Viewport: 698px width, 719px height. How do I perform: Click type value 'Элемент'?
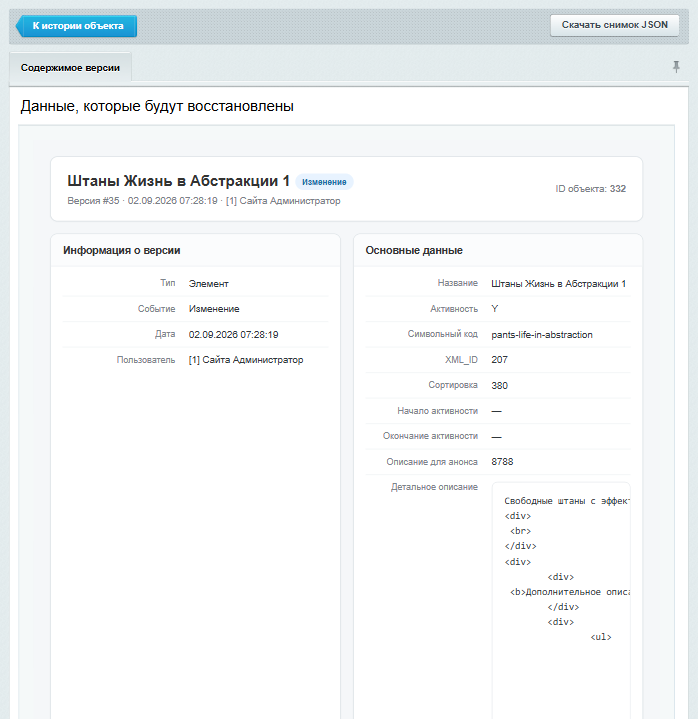tap(209, 284)
